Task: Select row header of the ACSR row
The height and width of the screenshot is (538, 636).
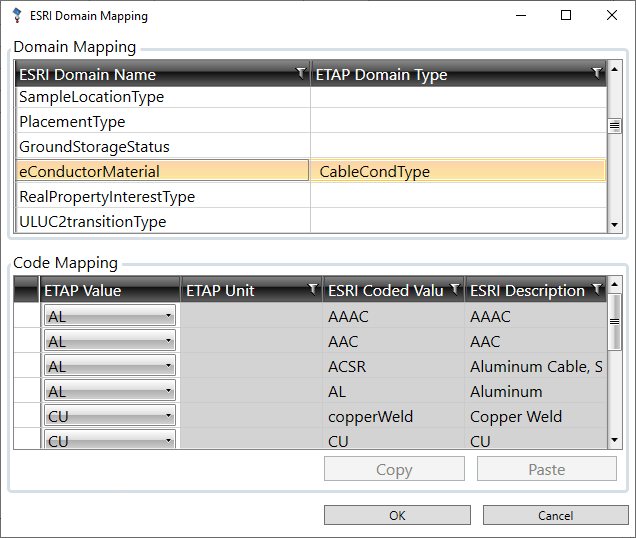Action: coord(26,366)
